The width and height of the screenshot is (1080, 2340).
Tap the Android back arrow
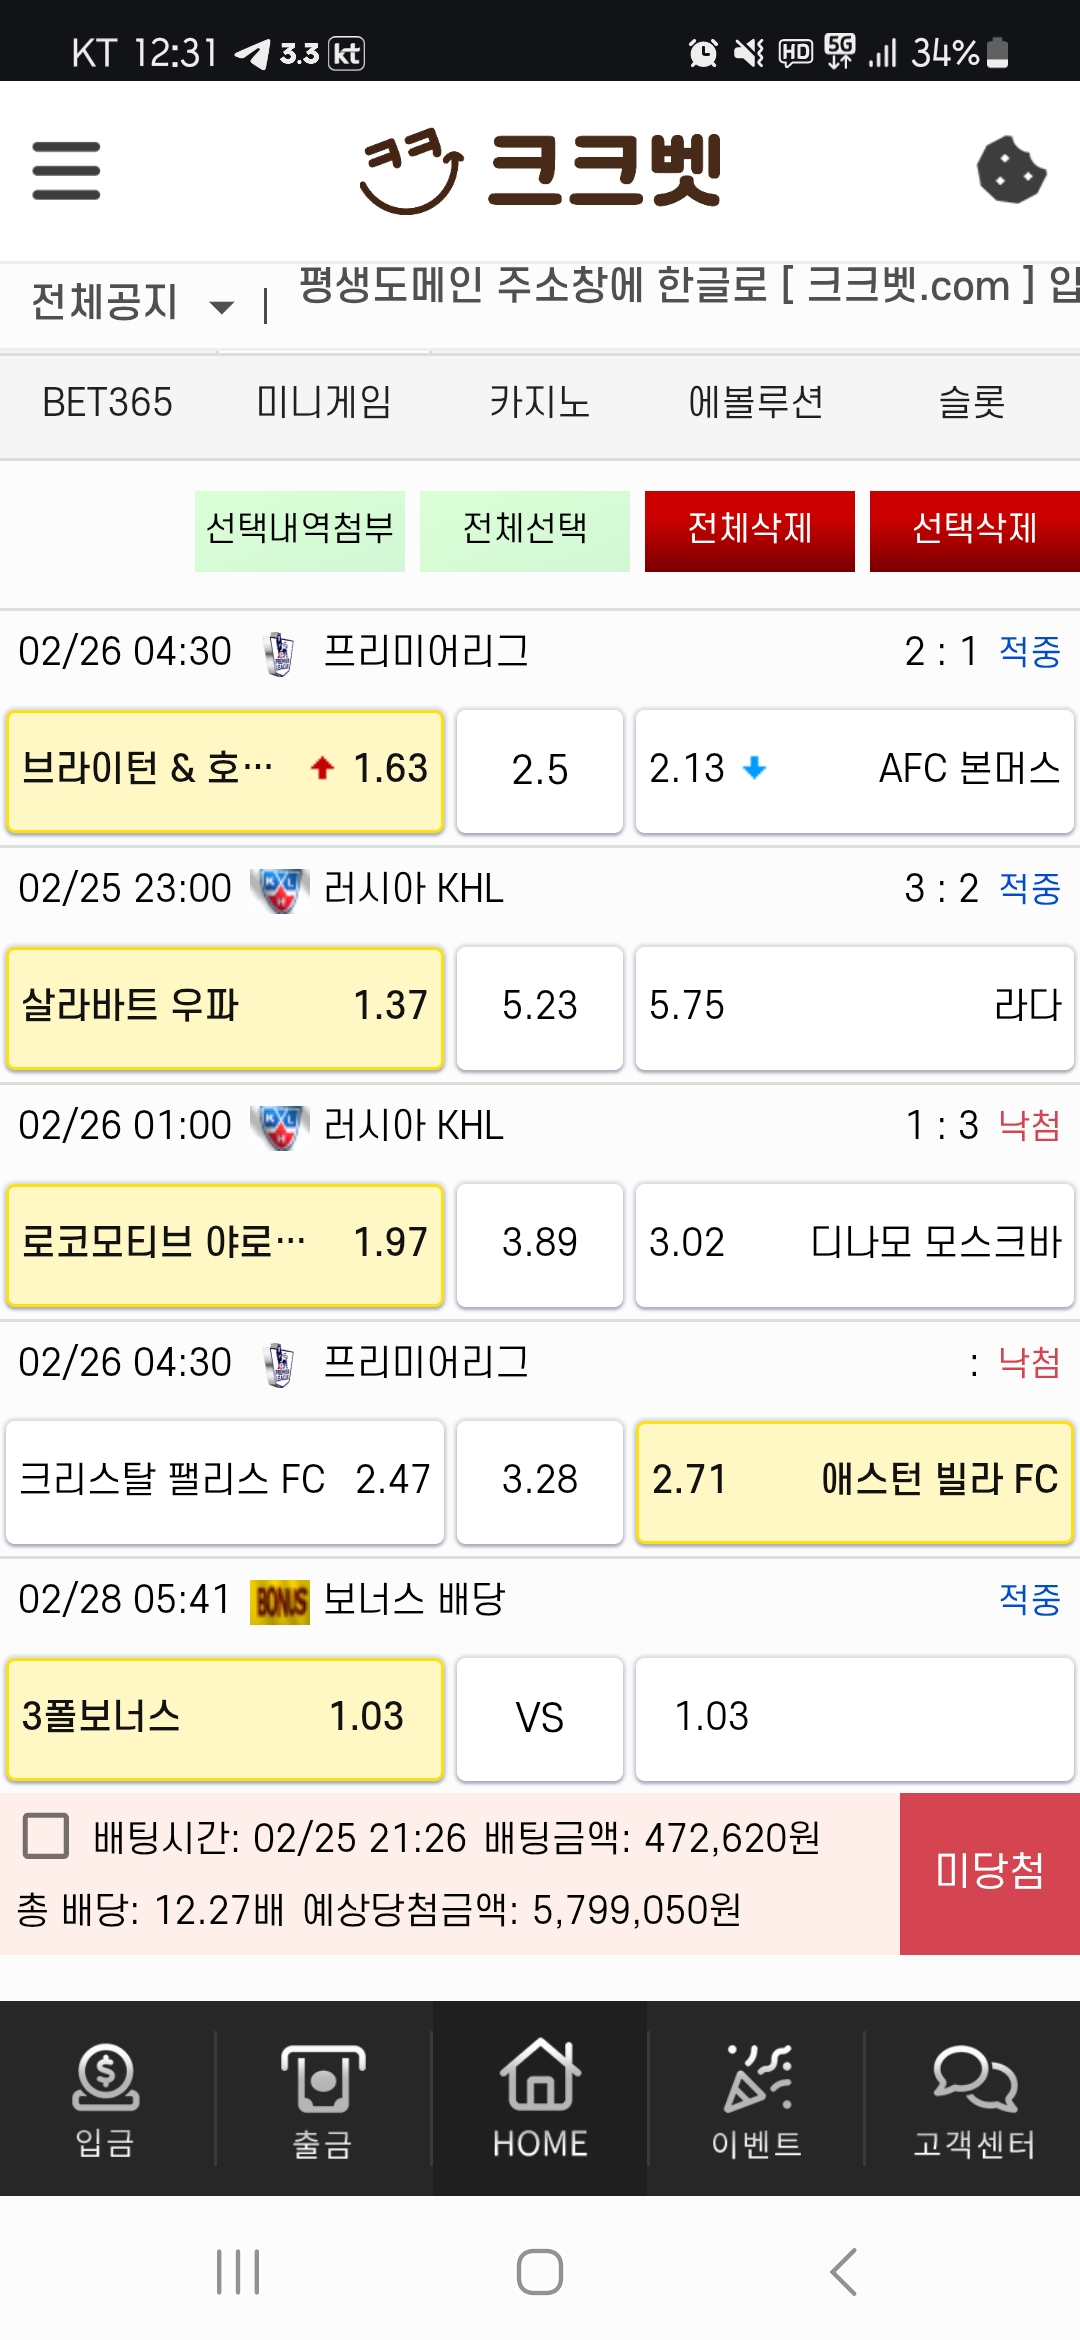843,2271
